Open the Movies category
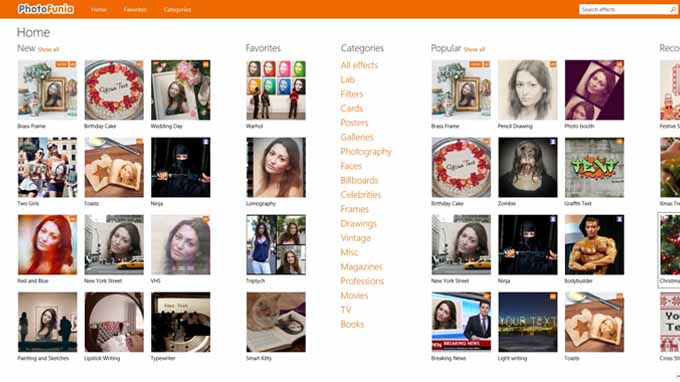 (354, 295)
